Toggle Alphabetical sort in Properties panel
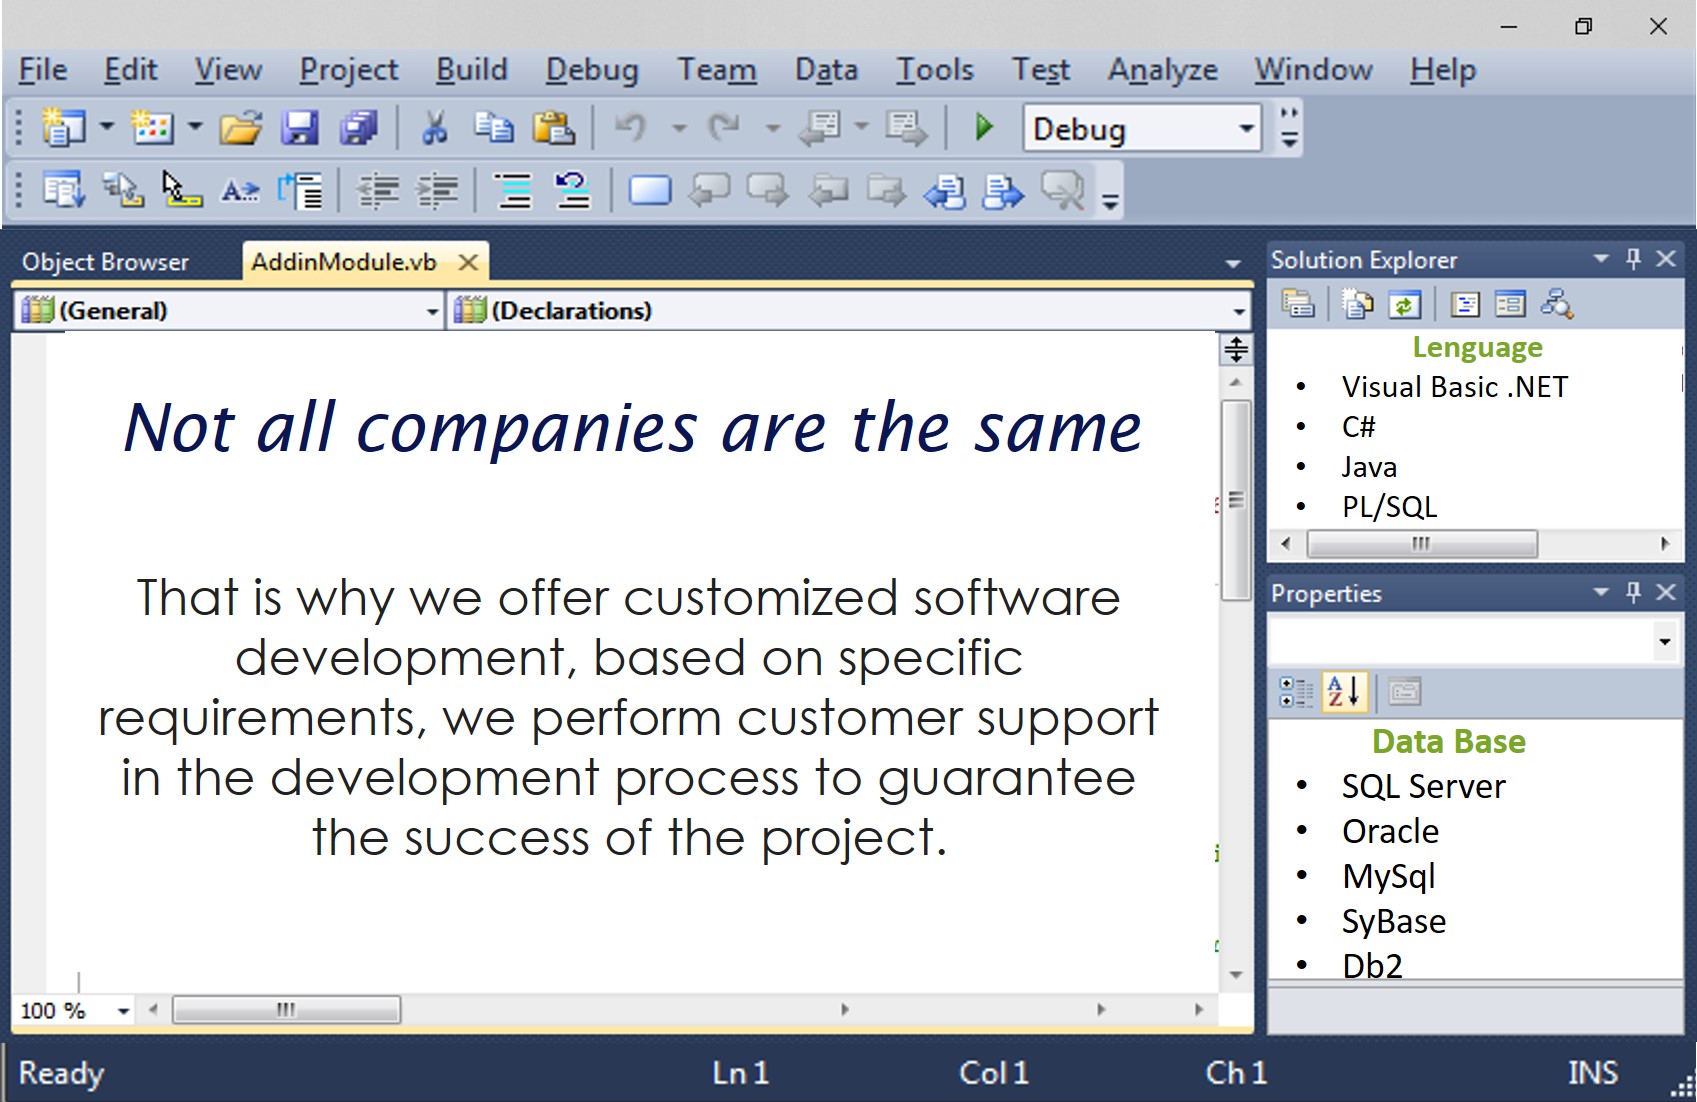This screenshot has width=1697, height=1102. point(1344,691)
